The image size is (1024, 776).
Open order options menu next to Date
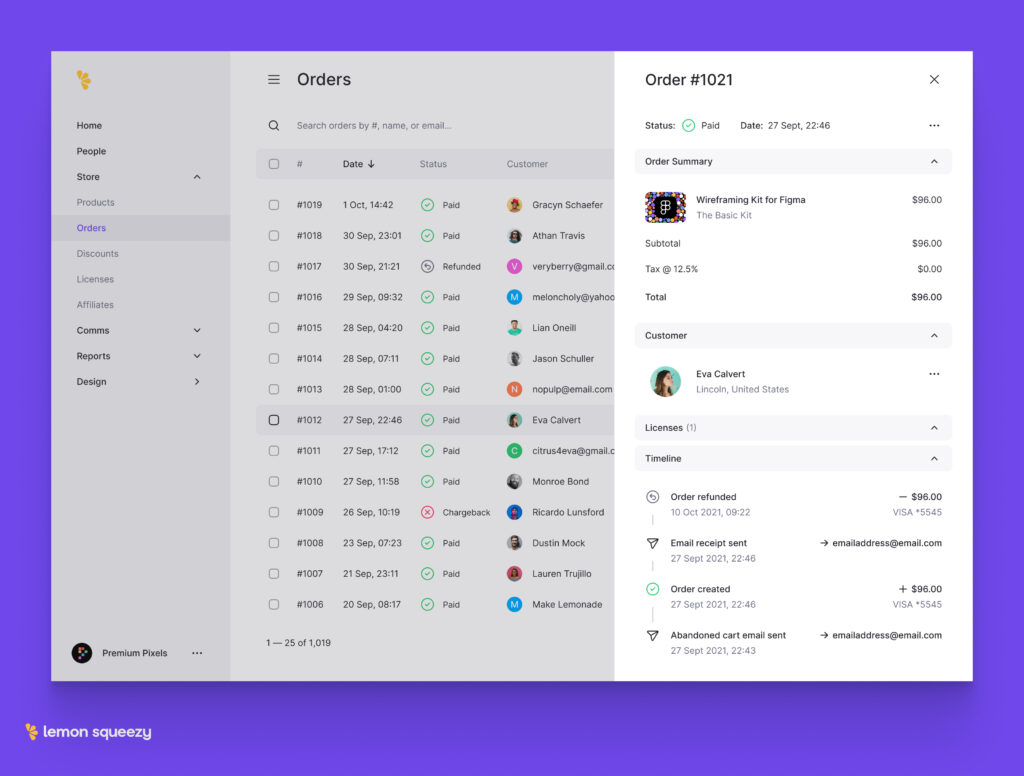click(934, 125)
